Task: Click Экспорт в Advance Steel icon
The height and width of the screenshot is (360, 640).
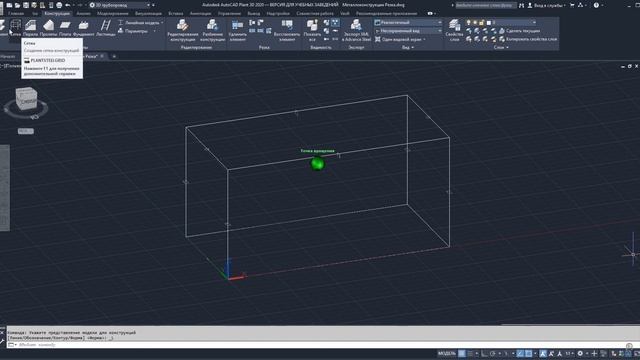Action: [356, 31]
